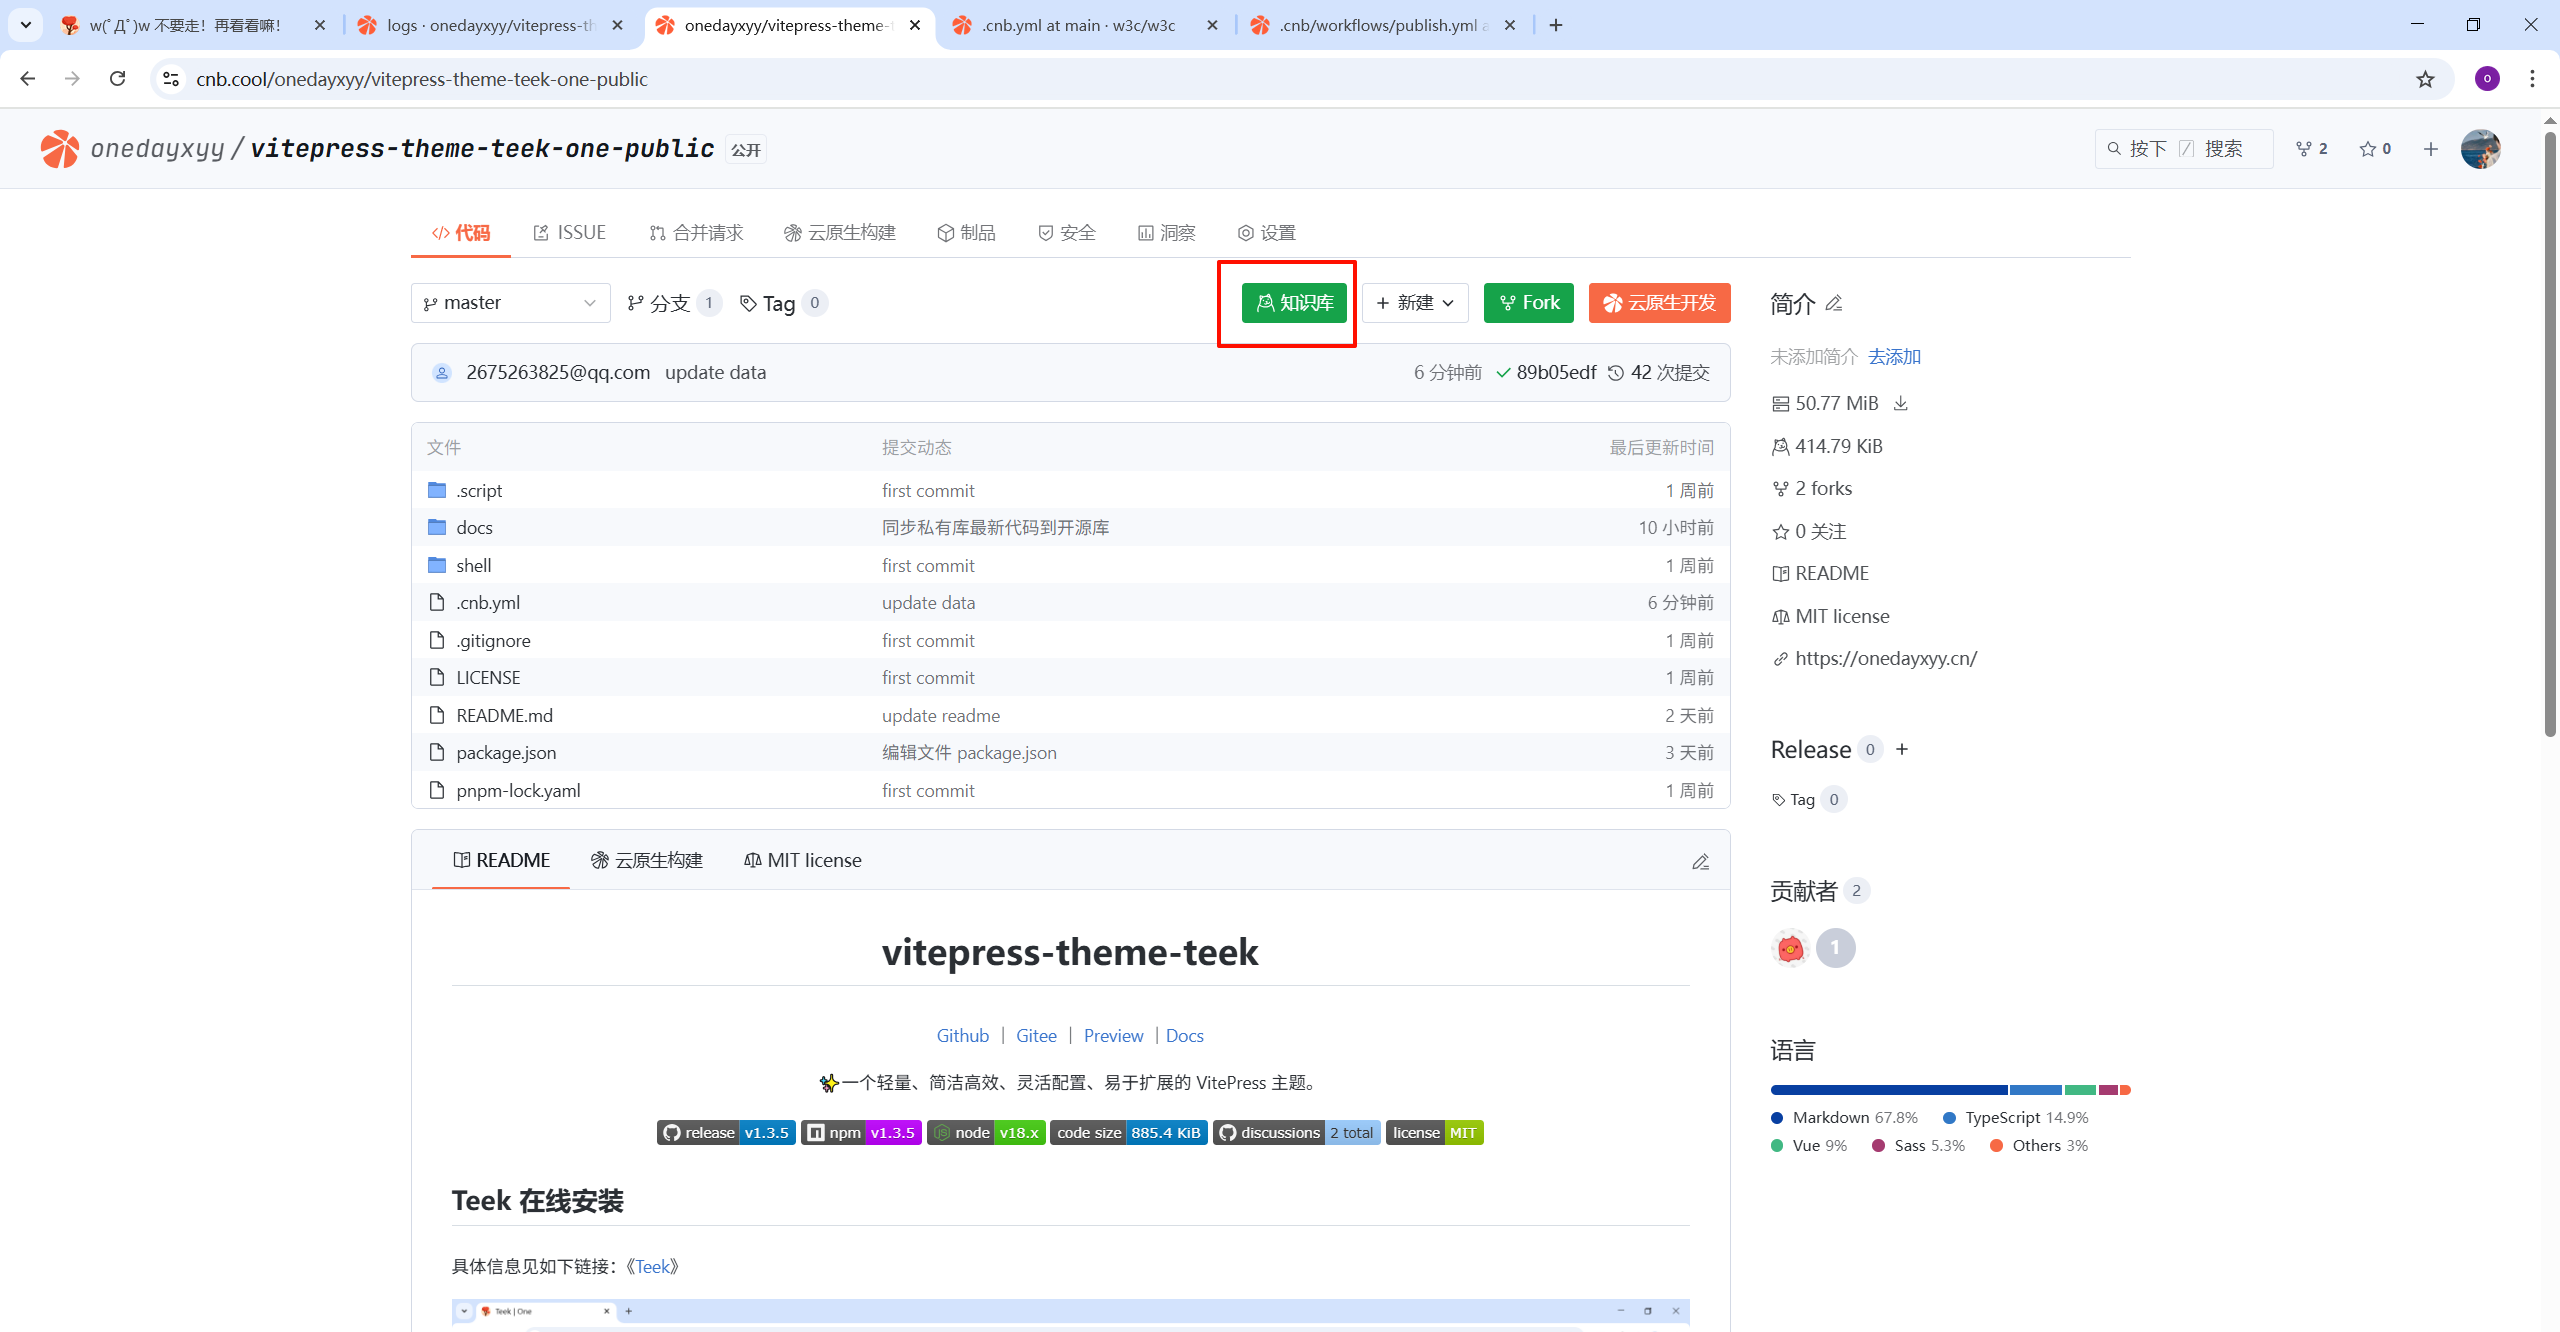The image size is (2560, 1332).
Task: Open pnpm-lock.yaml file
Action: [x=518, y=790]
